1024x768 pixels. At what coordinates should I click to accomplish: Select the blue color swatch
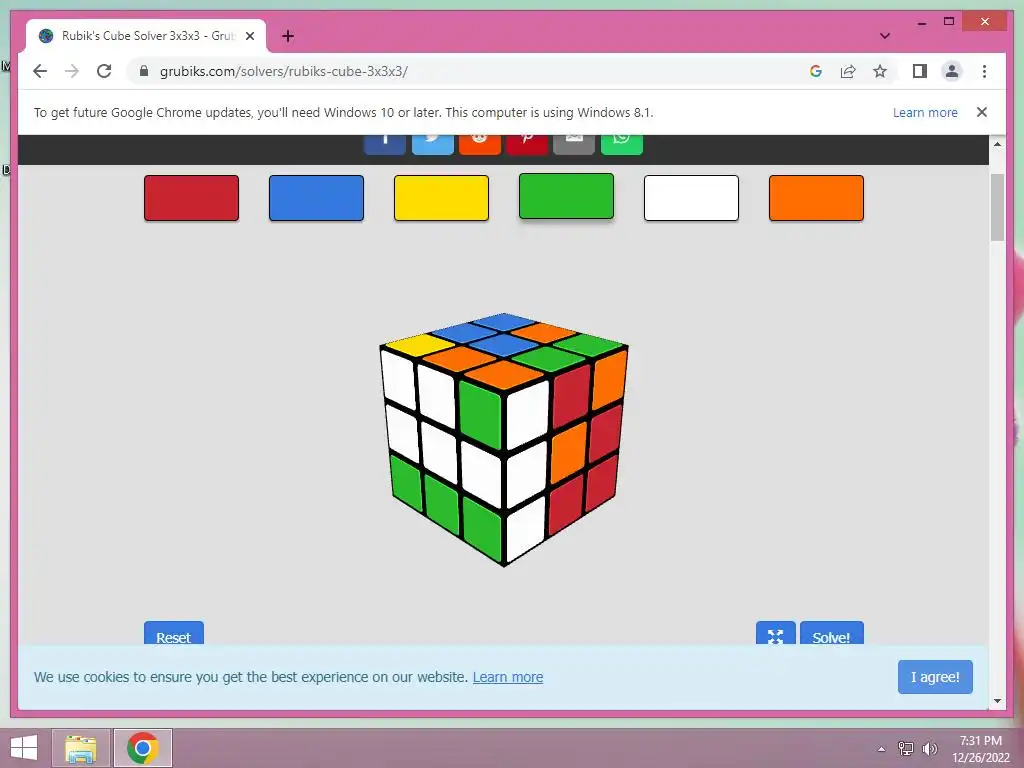pos(316,198)
